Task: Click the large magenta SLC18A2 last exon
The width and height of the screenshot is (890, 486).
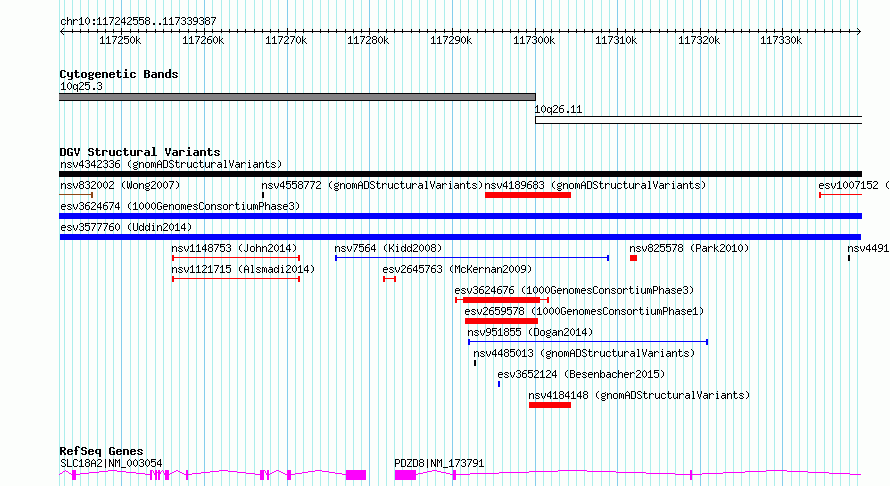Action: tap(356, 475)
